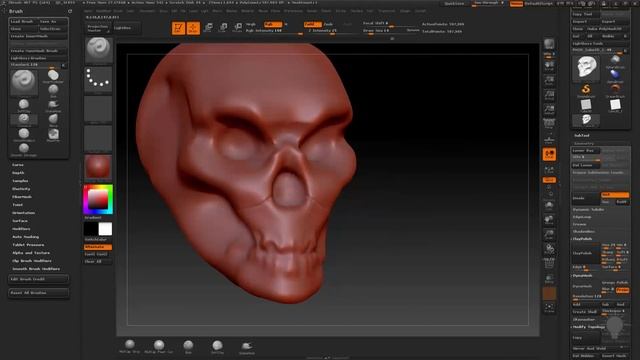Toggle the Floor grid

pyautogui.click(x=549, y=139)
